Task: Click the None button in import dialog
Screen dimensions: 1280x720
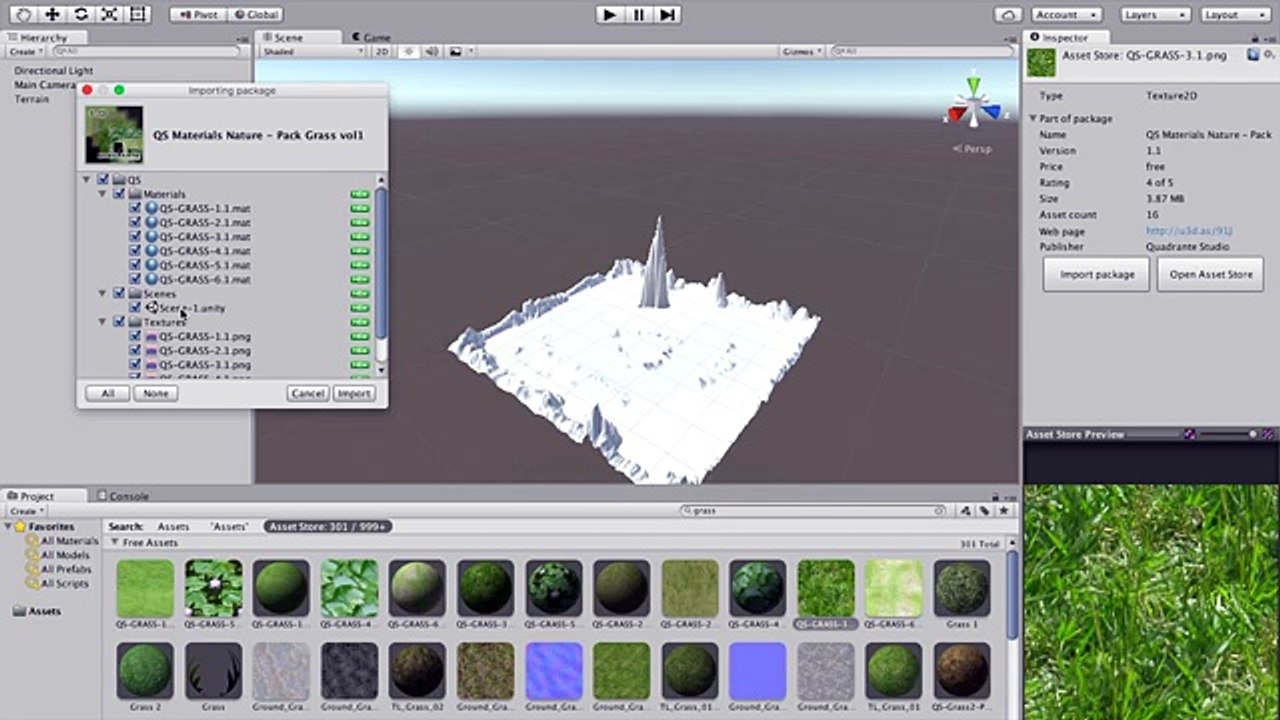Action: [155, 394]
